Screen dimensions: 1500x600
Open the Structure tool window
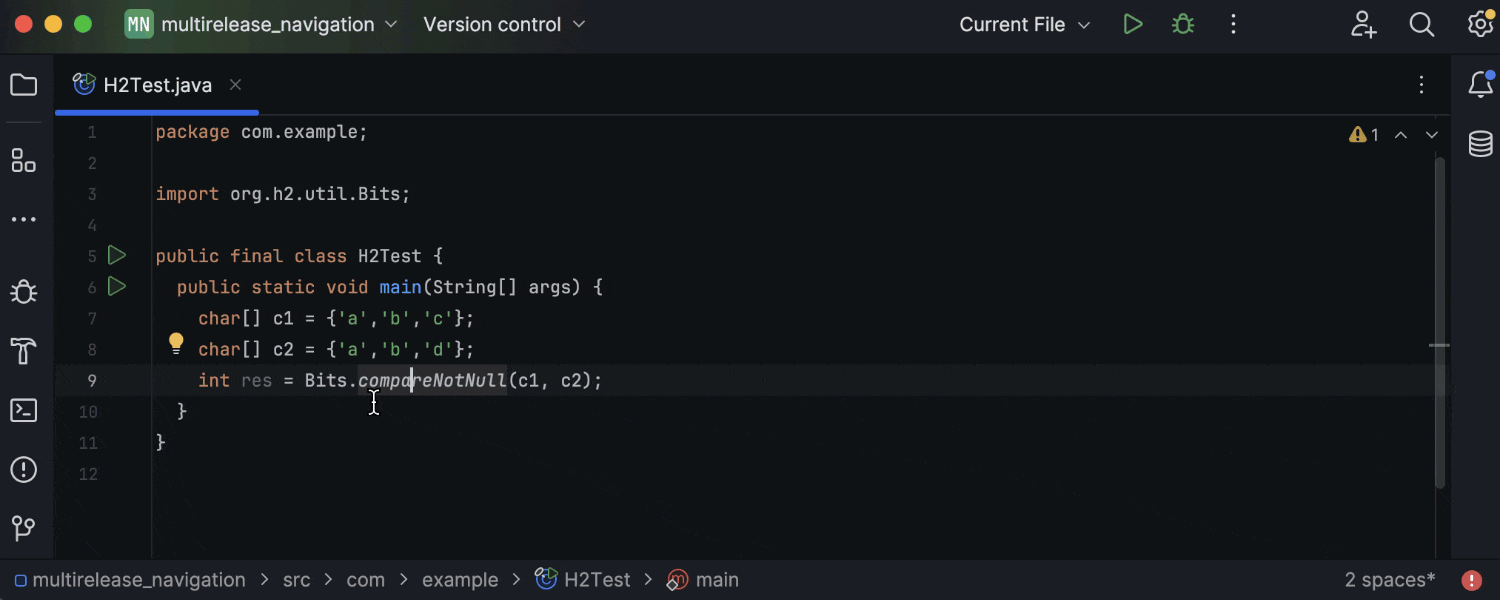click(23, 160)
